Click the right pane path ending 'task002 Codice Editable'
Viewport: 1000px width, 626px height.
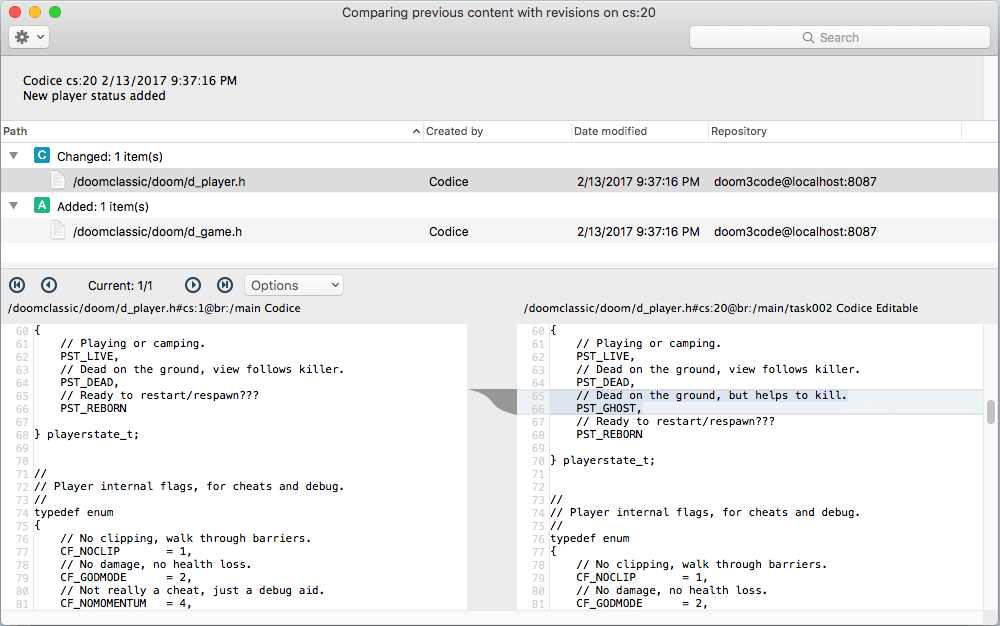click(x=721, y=308)
